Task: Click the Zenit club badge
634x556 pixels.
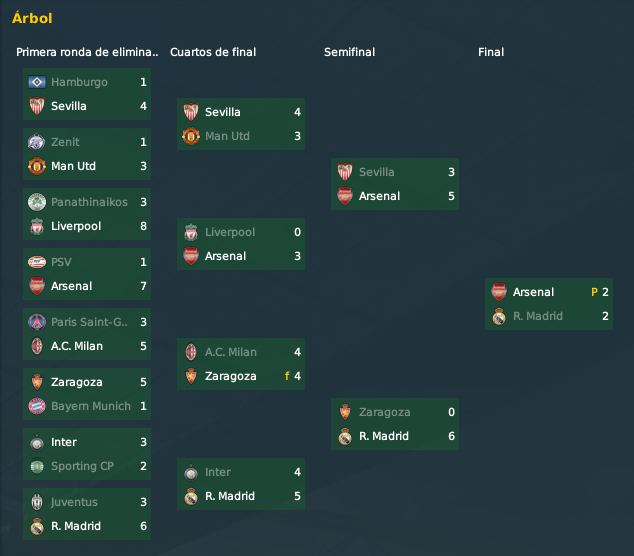Action: pos(37,142)
